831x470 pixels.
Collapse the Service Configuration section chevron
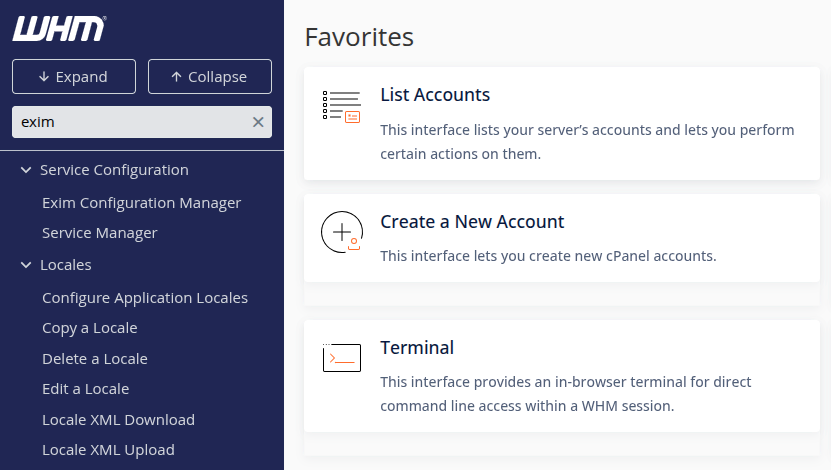[x=26, y=170]
